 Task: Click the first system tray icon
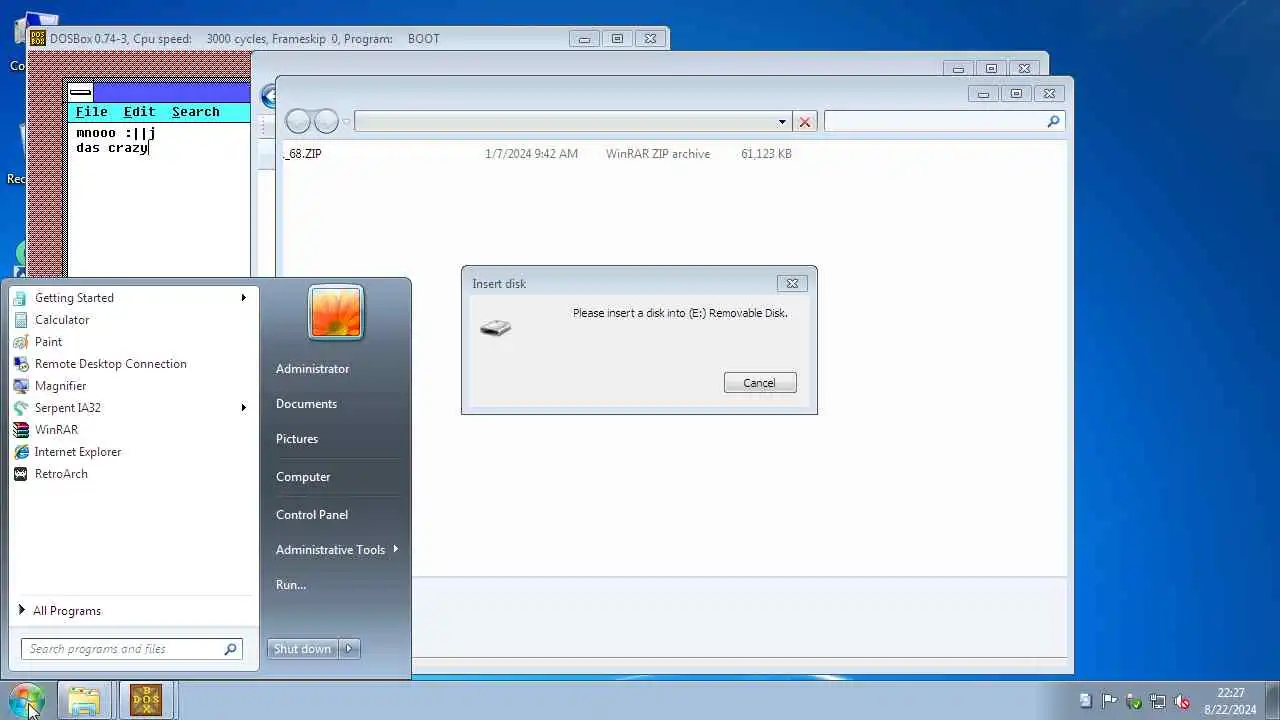1086,701
